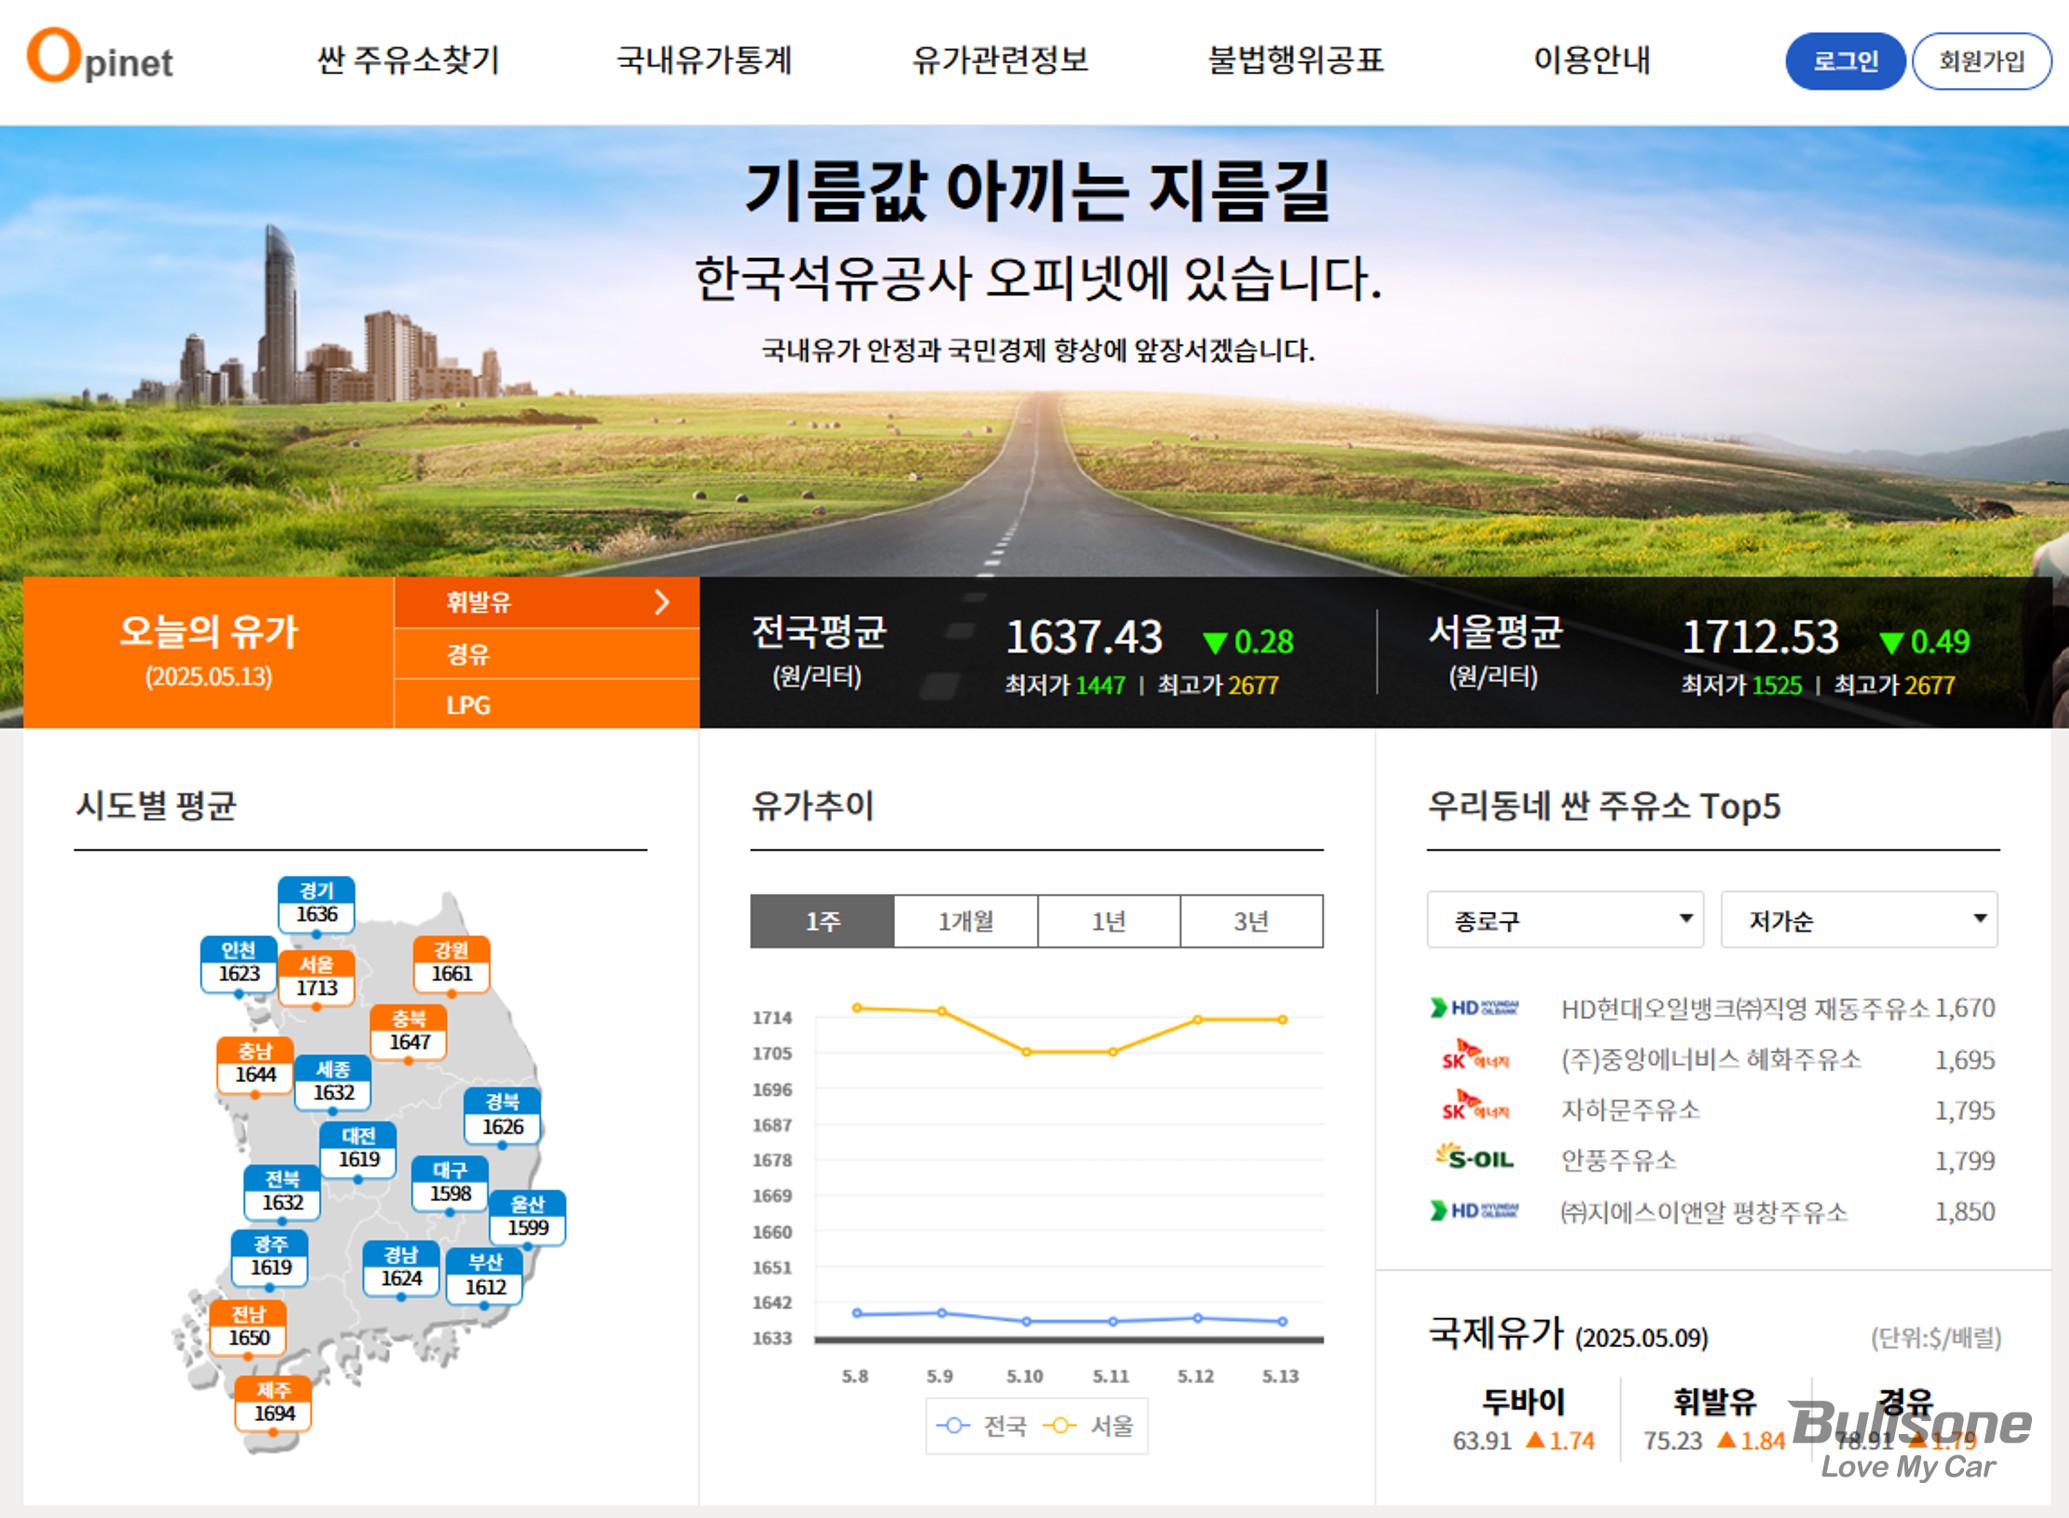This screenshot has width=2069, height=1518.
Task: Click the 회원가입 button
Action: [1981, 61]
